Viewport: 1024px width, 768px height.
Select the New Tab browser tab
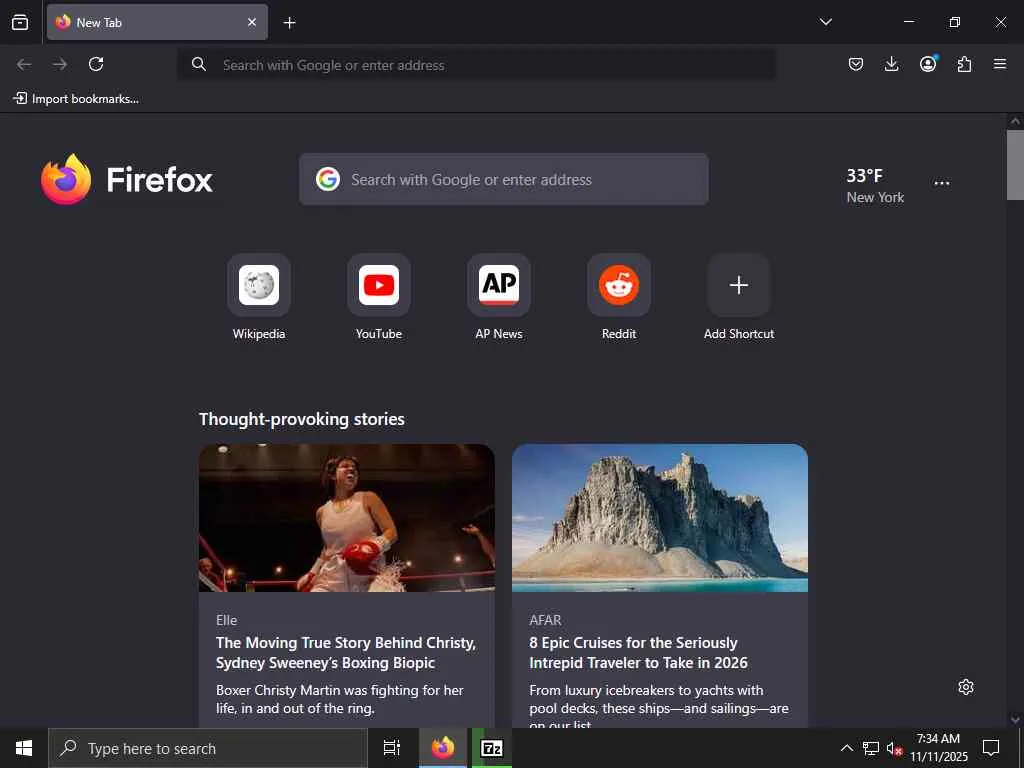pos(157,22)
